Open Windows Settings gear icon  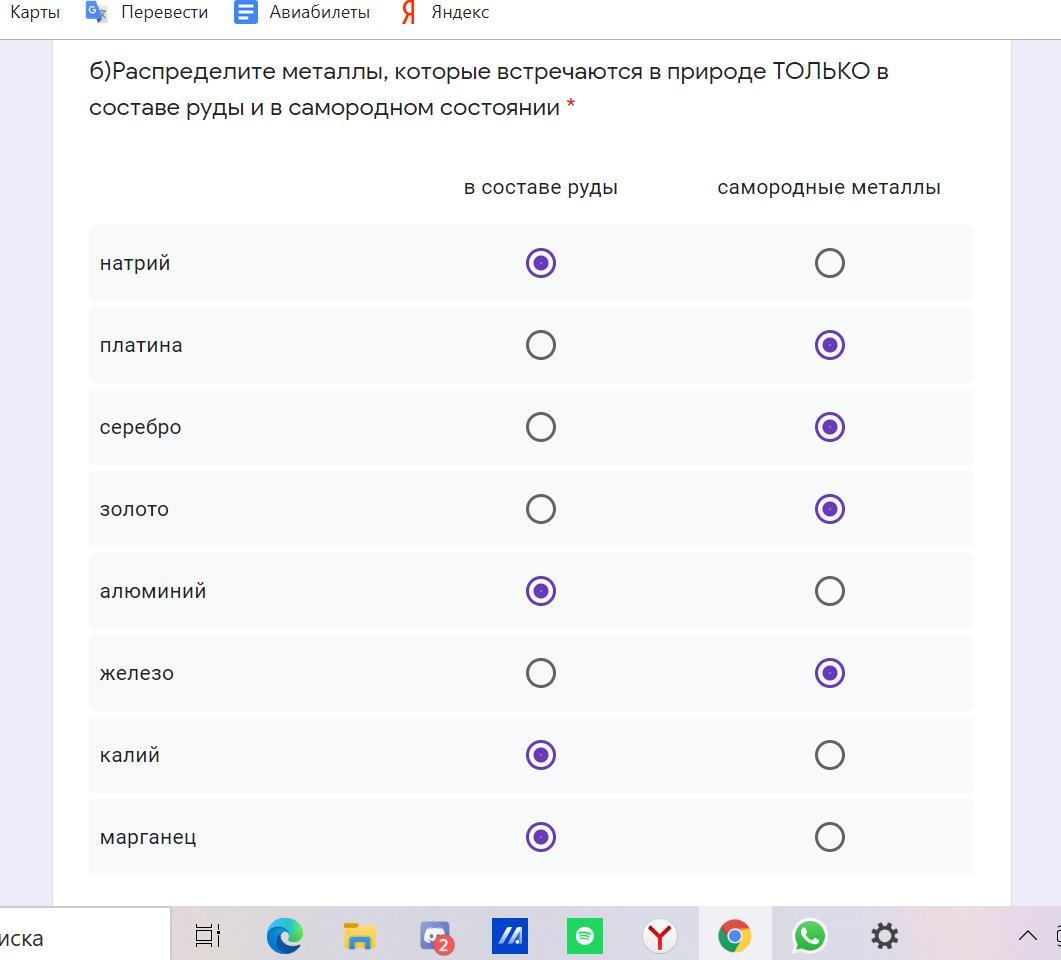tap(885, 936)
